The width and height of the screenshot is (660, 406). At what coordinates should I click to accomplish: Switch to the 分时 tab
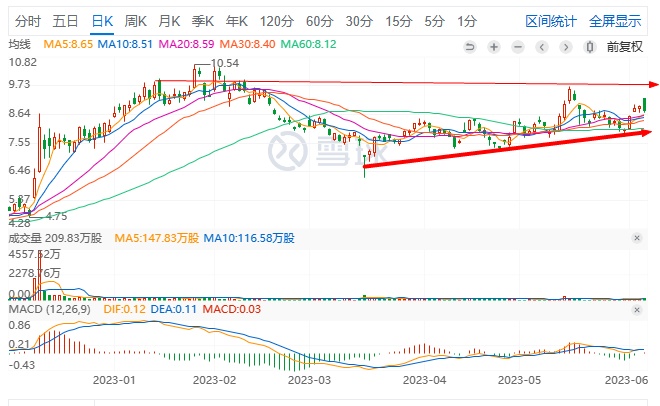click(x=29, y=20)
